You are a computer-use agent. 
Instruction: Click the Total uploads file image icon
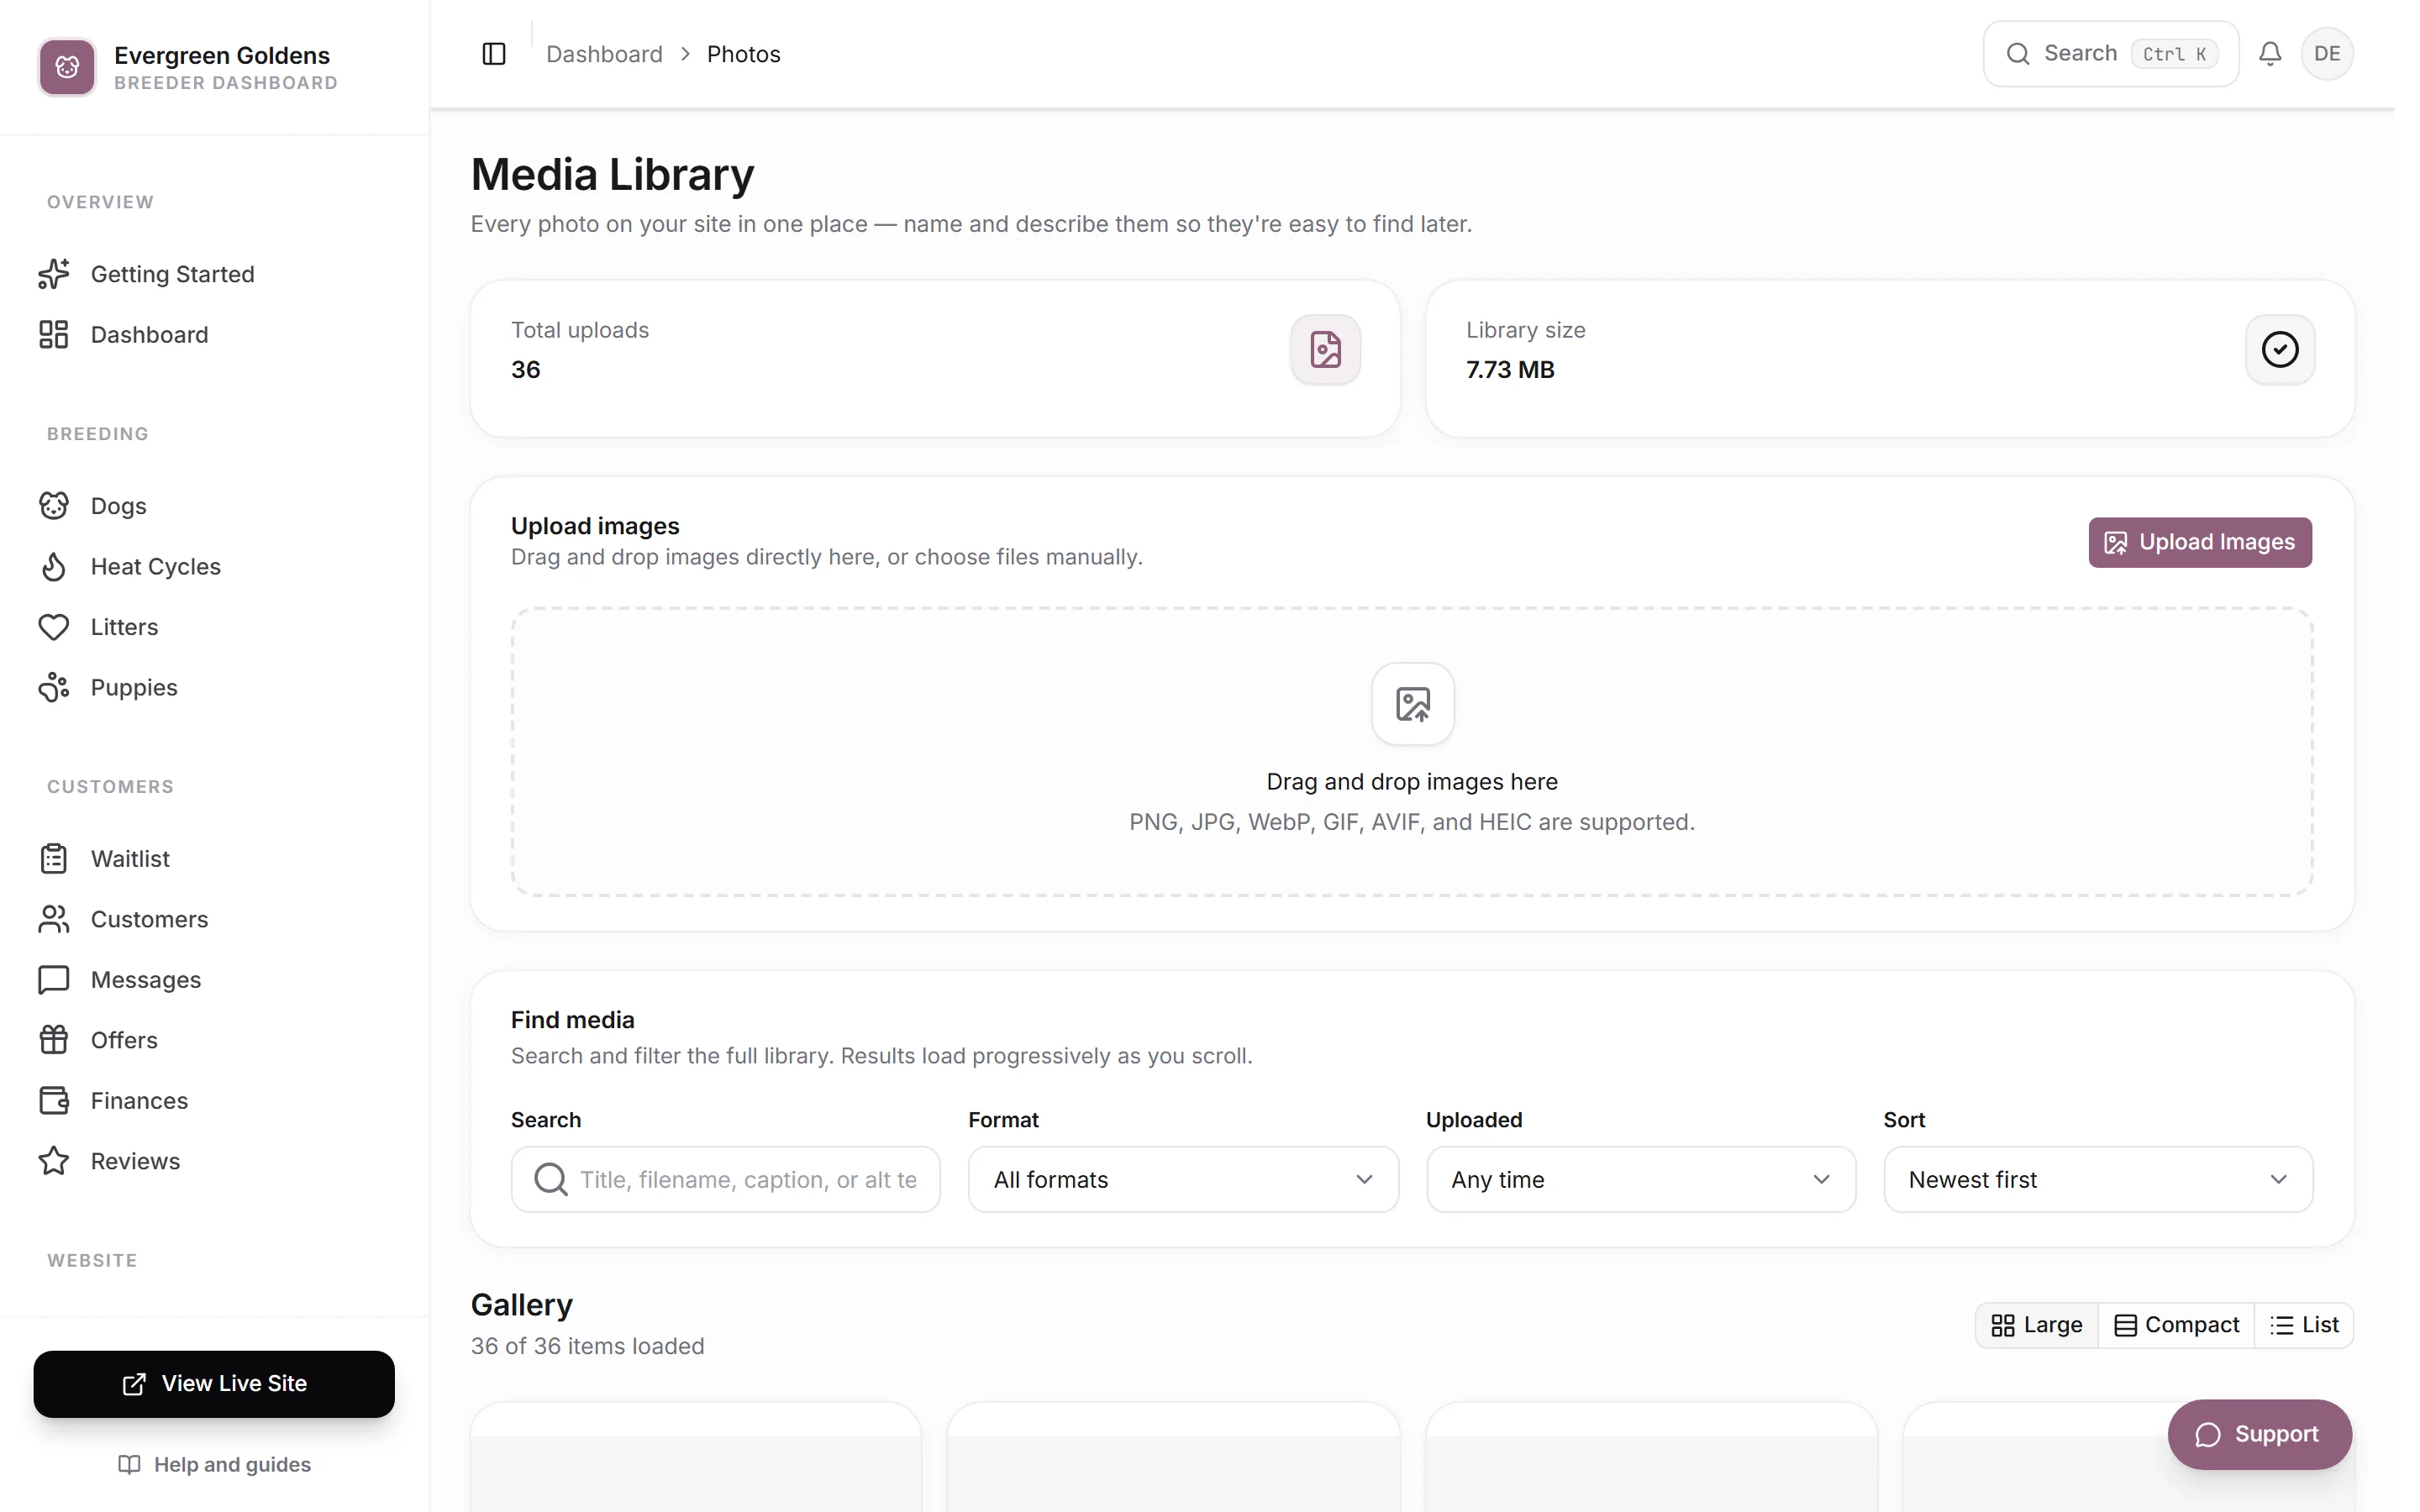[x=1325, y=349]
